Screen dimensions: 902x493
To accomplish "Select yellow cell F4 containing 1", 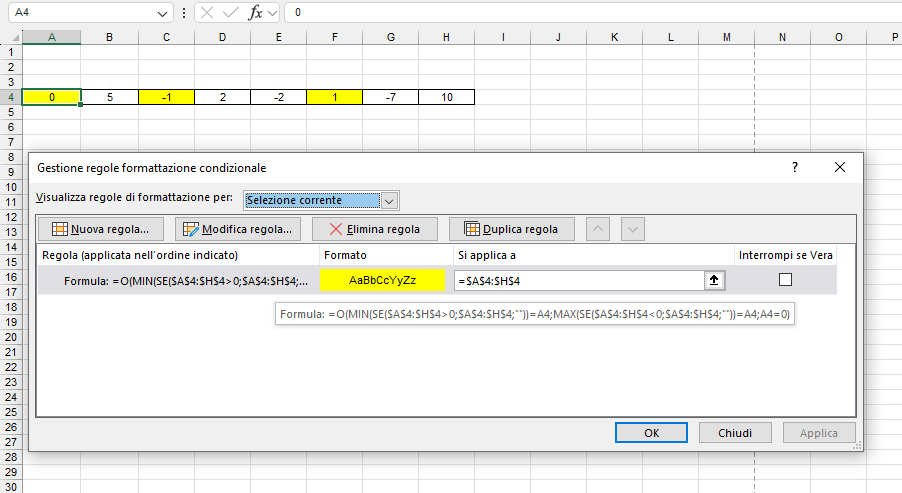I will click(335, 97).
